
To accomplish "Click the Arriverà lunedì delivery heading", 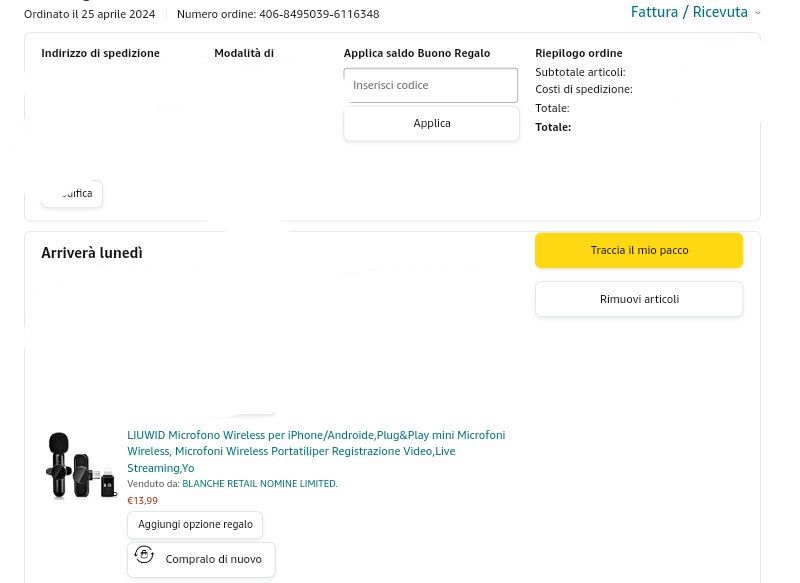I will 92,253.
